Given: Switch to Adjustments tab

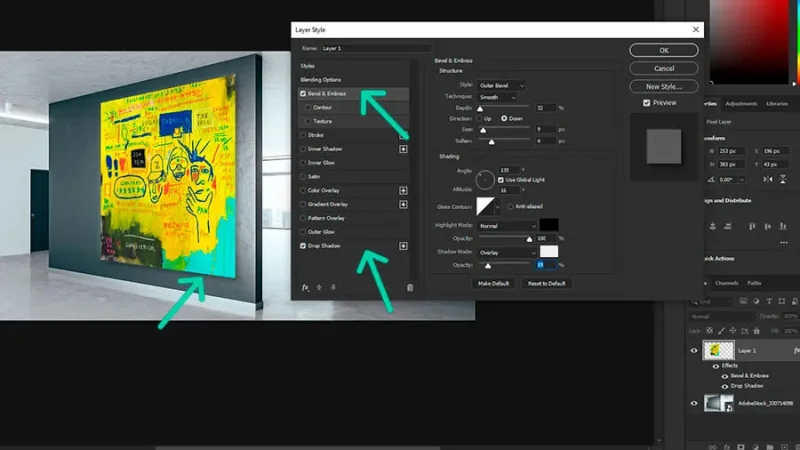Looking at the screenshot, I should [x=741, y=104].
